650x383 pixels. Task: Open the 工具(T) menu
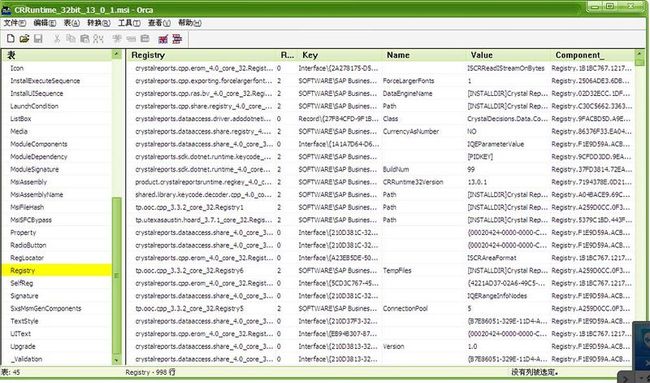tap(129, 23)
